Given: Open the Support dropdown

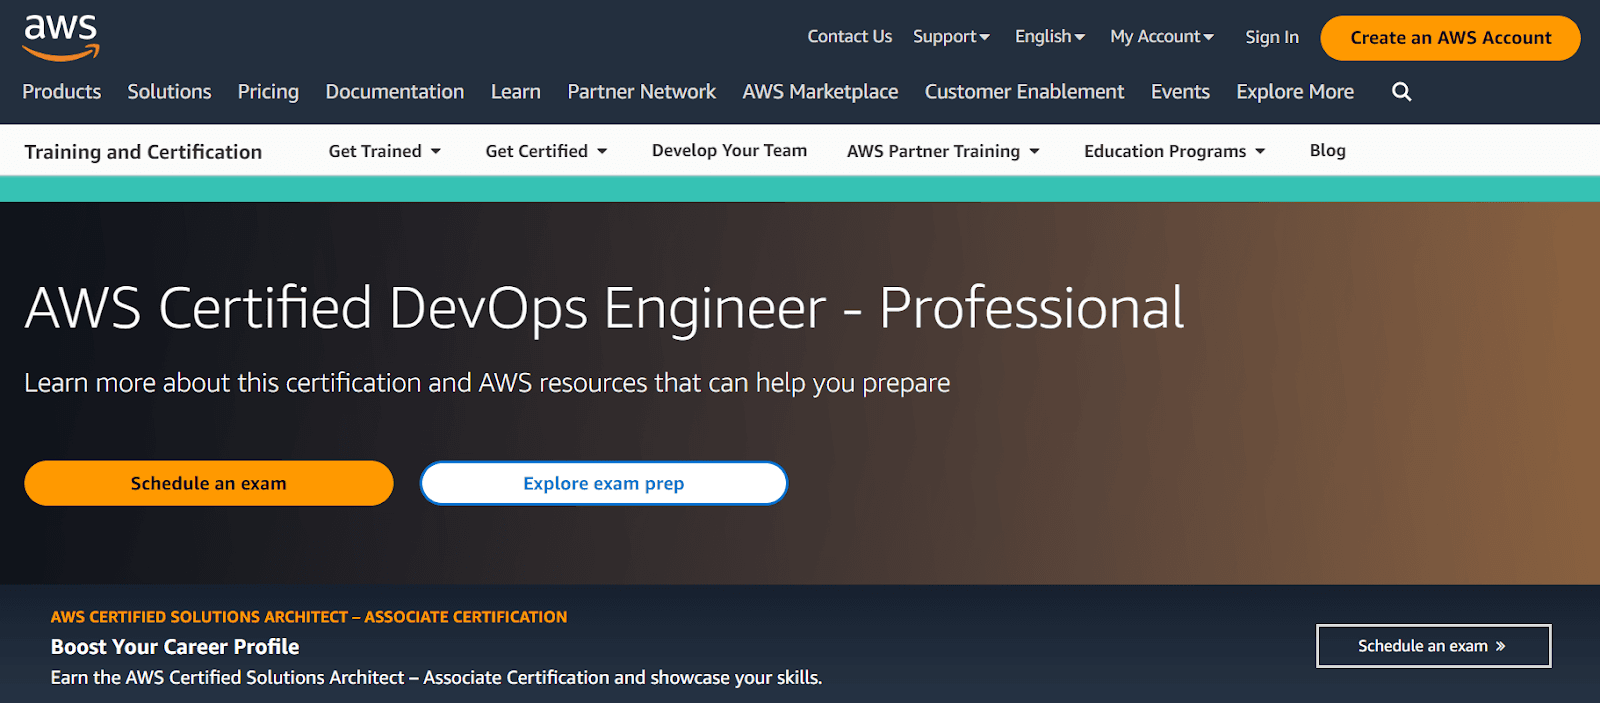Looking at the screenshot, I should coord(951,37).
